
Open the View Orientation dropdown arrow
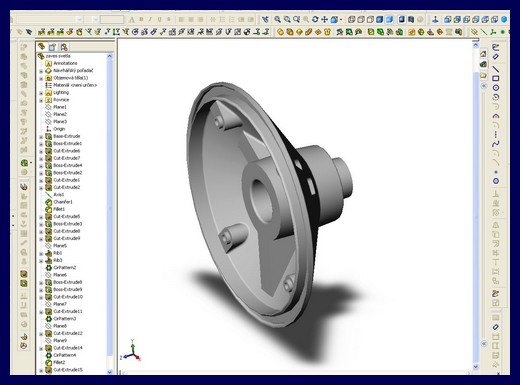(x=341, y=20)
